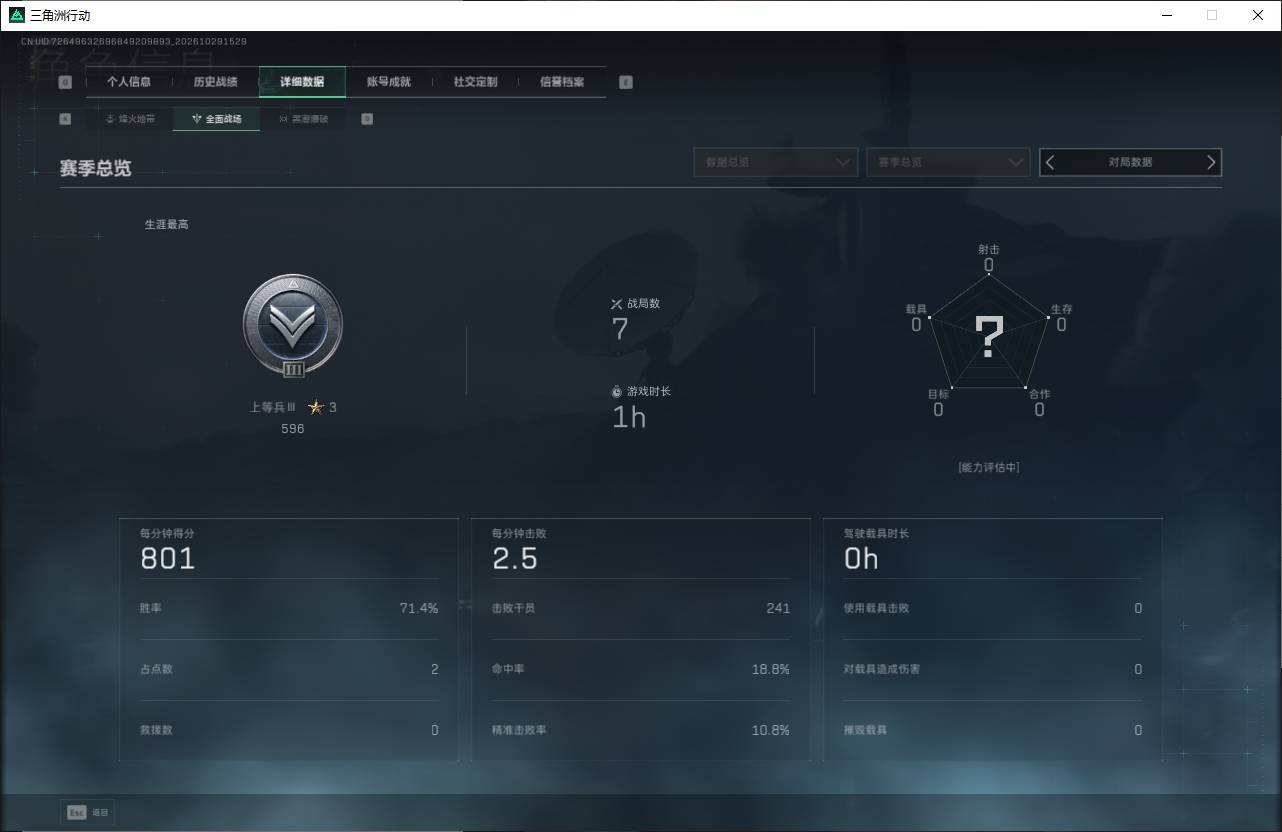Expand the 数据总览 dropdown
Viewport: 1282px width, 832px height.
coord(776,162)
